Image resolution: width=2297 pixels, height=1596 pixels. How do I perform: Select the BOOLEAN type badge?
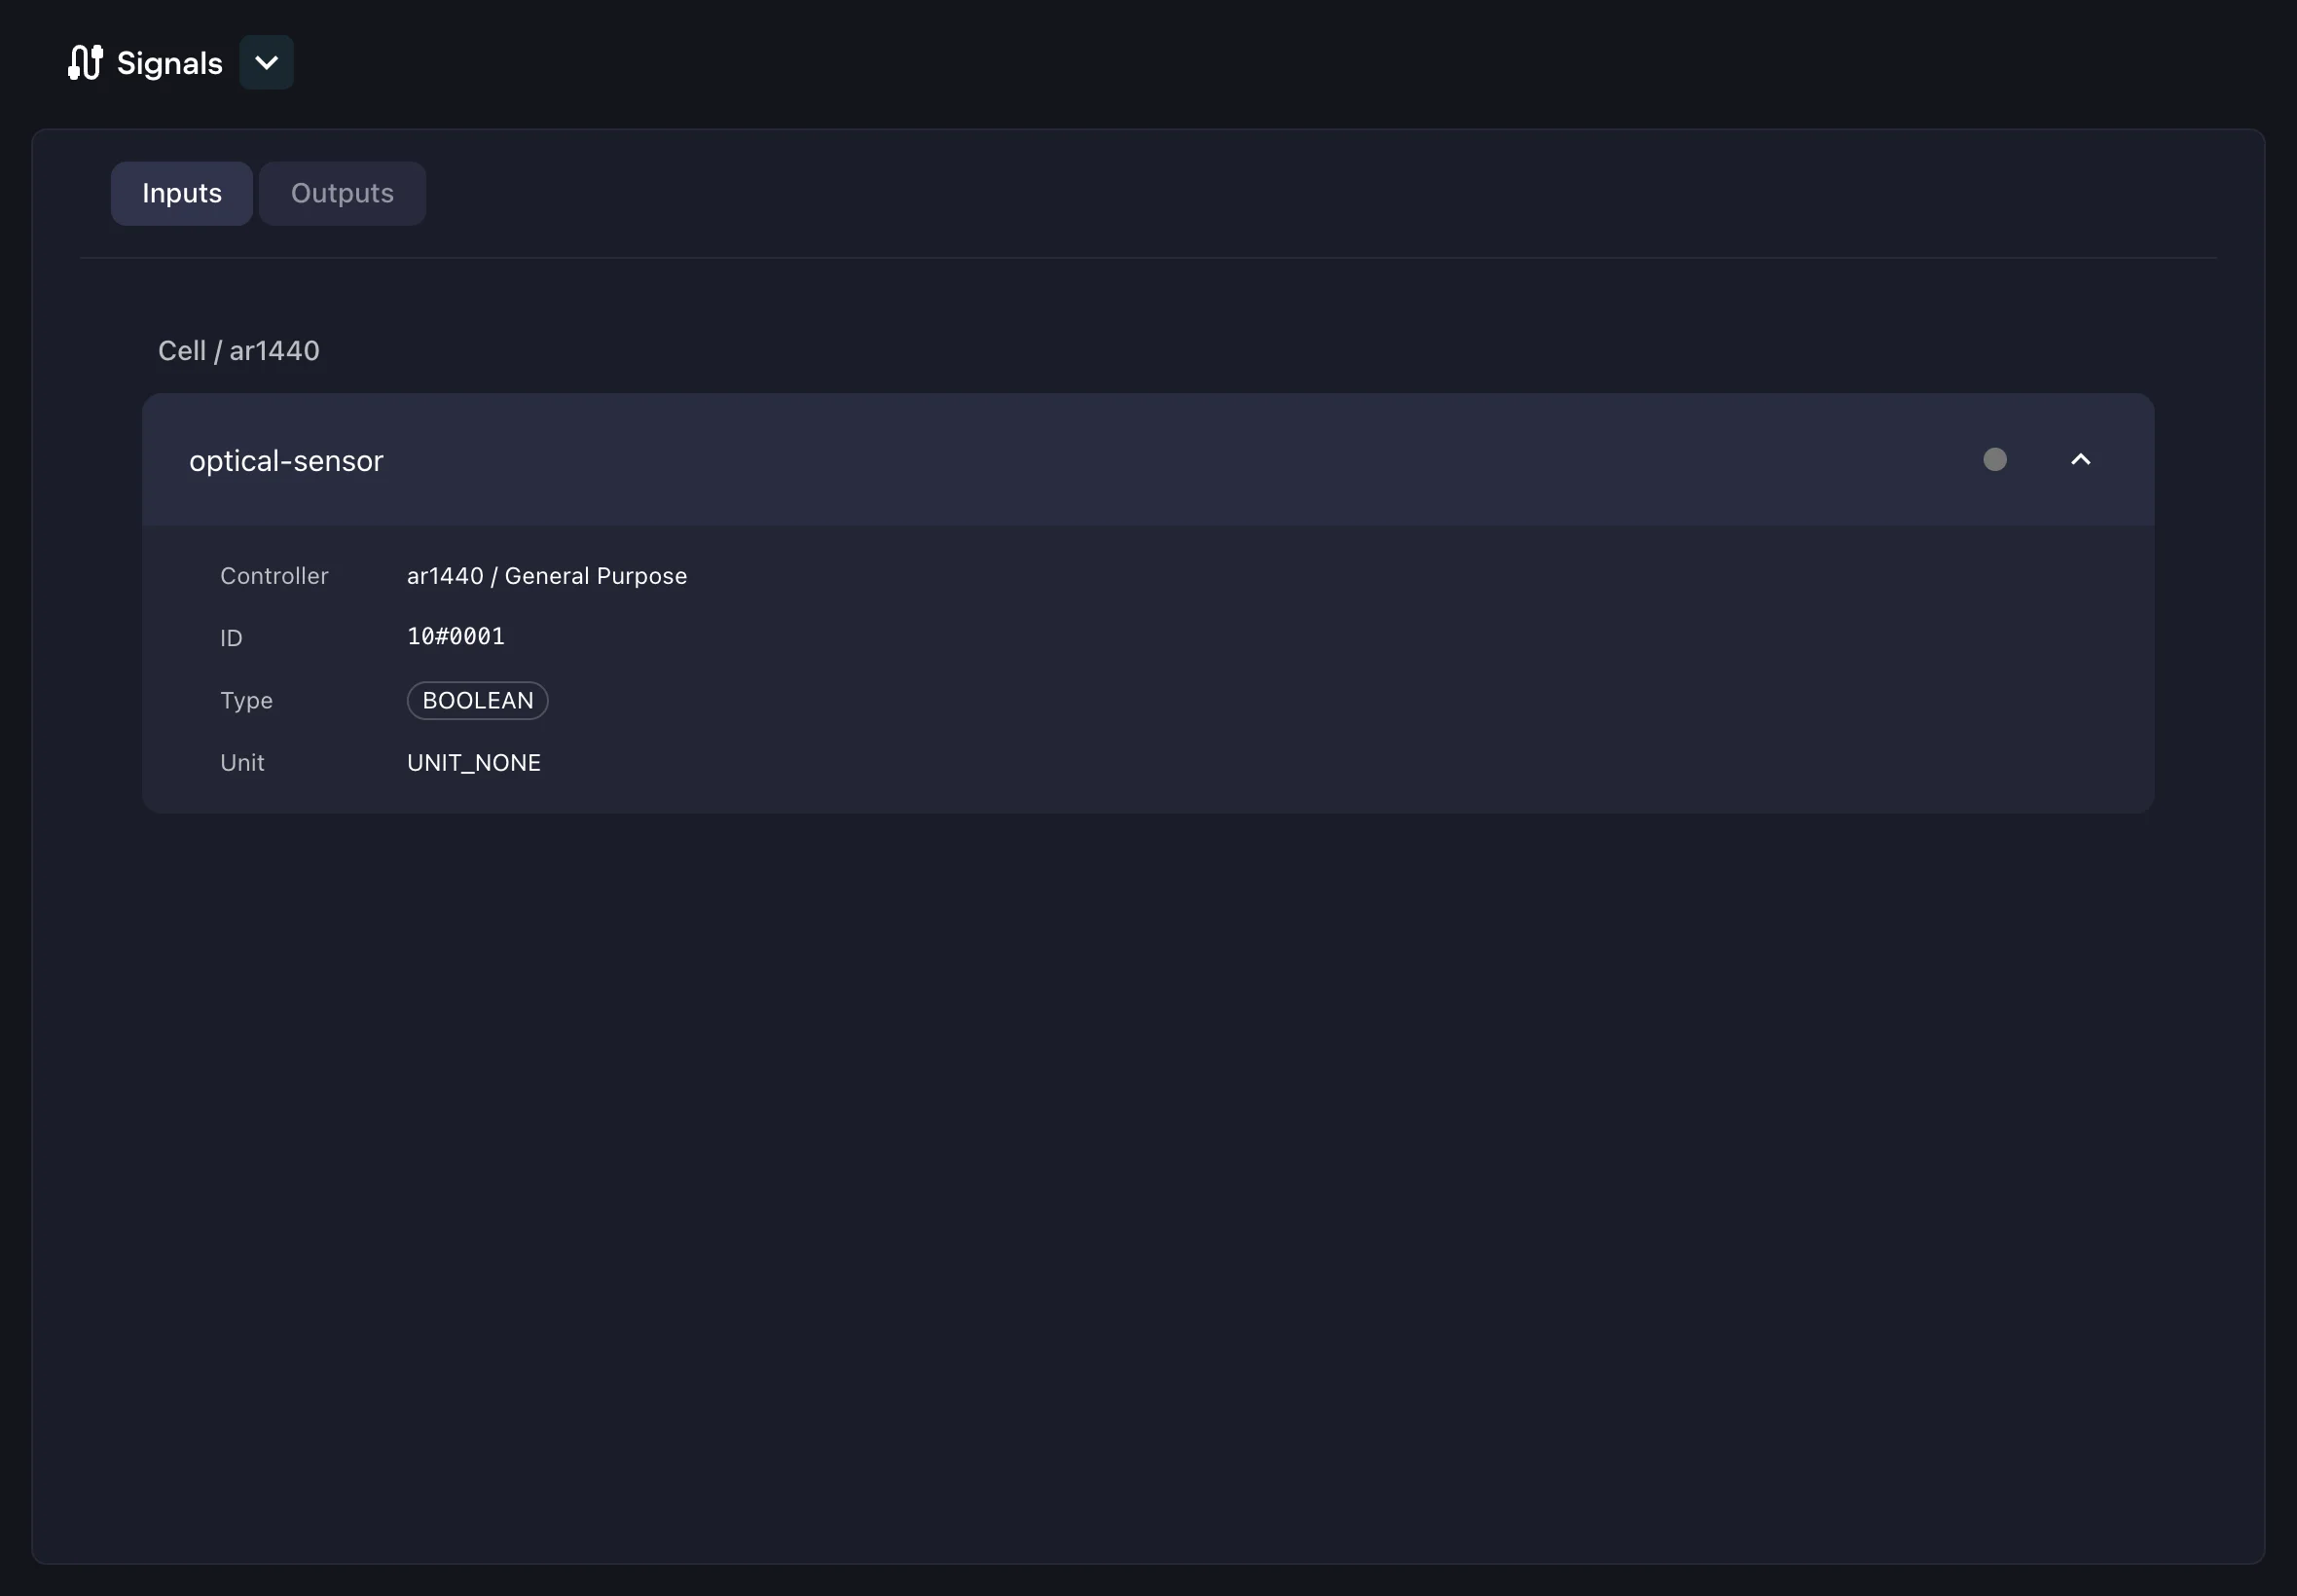[x=477, y=699]
